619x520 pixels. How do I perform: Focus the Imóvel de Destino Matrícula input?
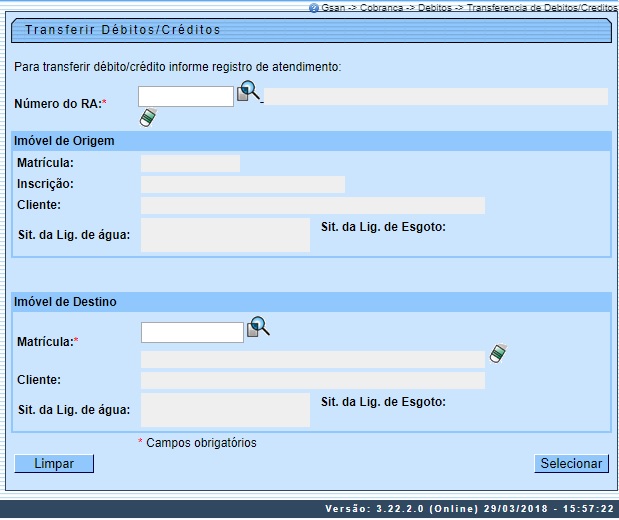click(x=192, y=332)
